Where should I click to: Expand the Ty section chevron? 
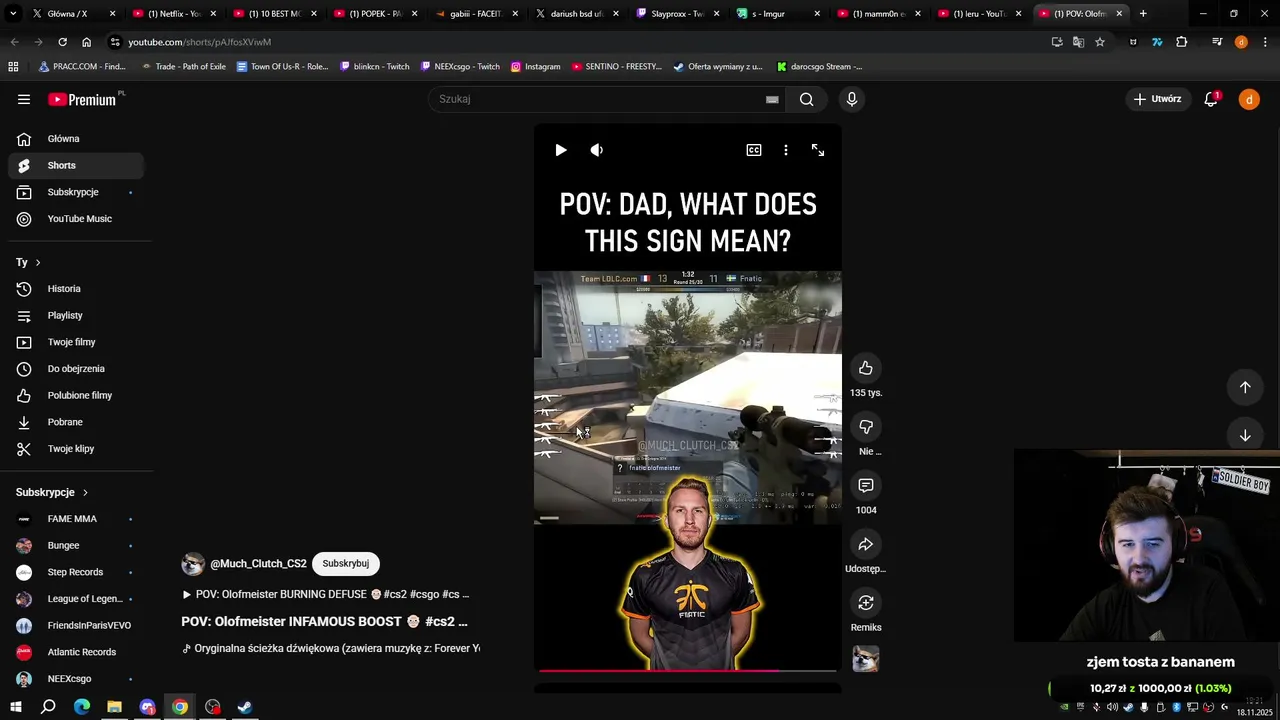(x=38, y=262)
